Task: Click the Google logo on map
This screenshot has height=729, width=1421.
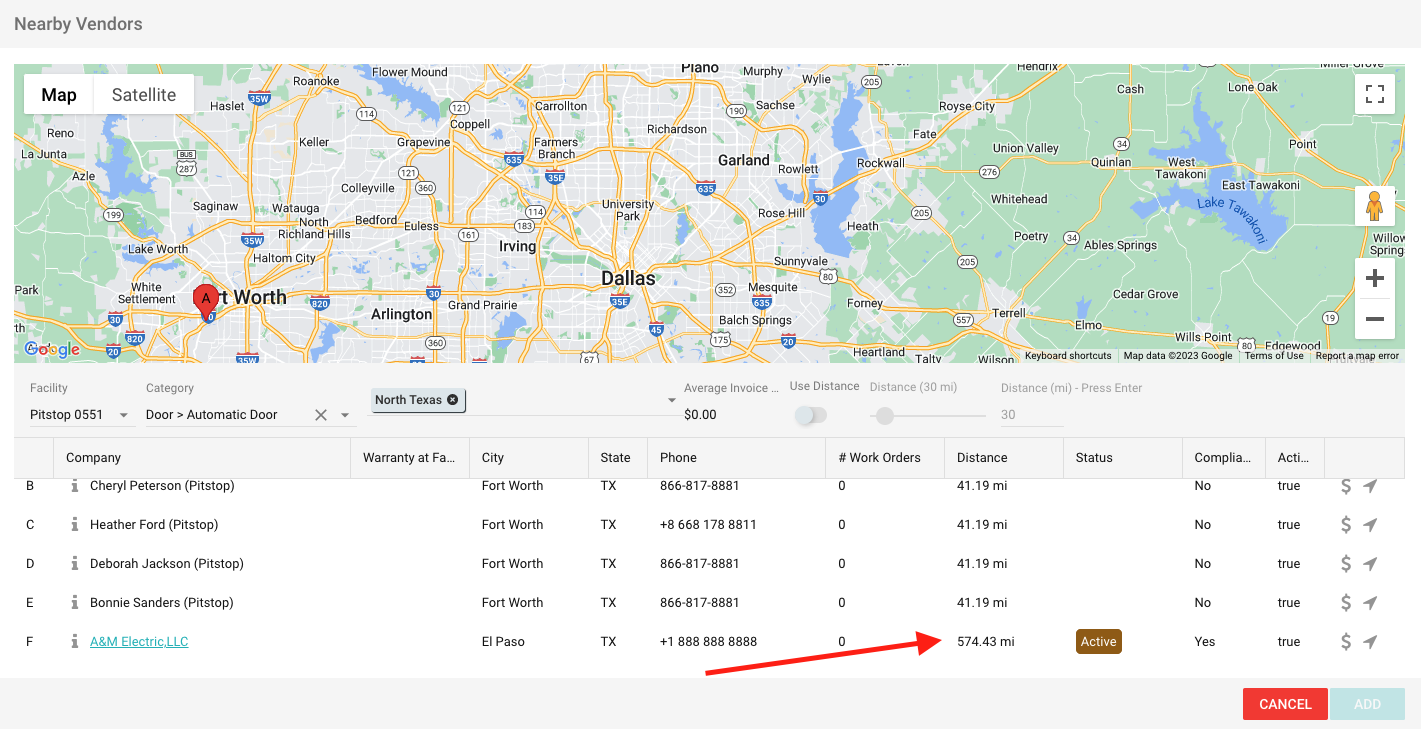Action: (x=52, y=349)
